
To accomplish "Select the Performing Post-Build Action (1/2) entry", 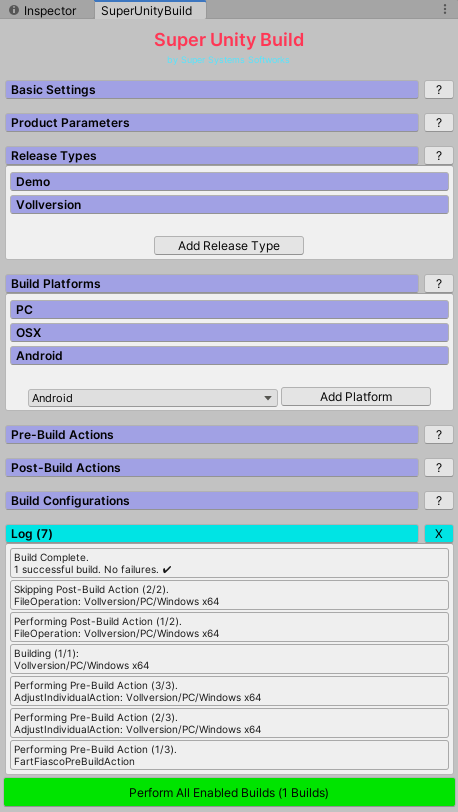I will [x=230, y=627].
